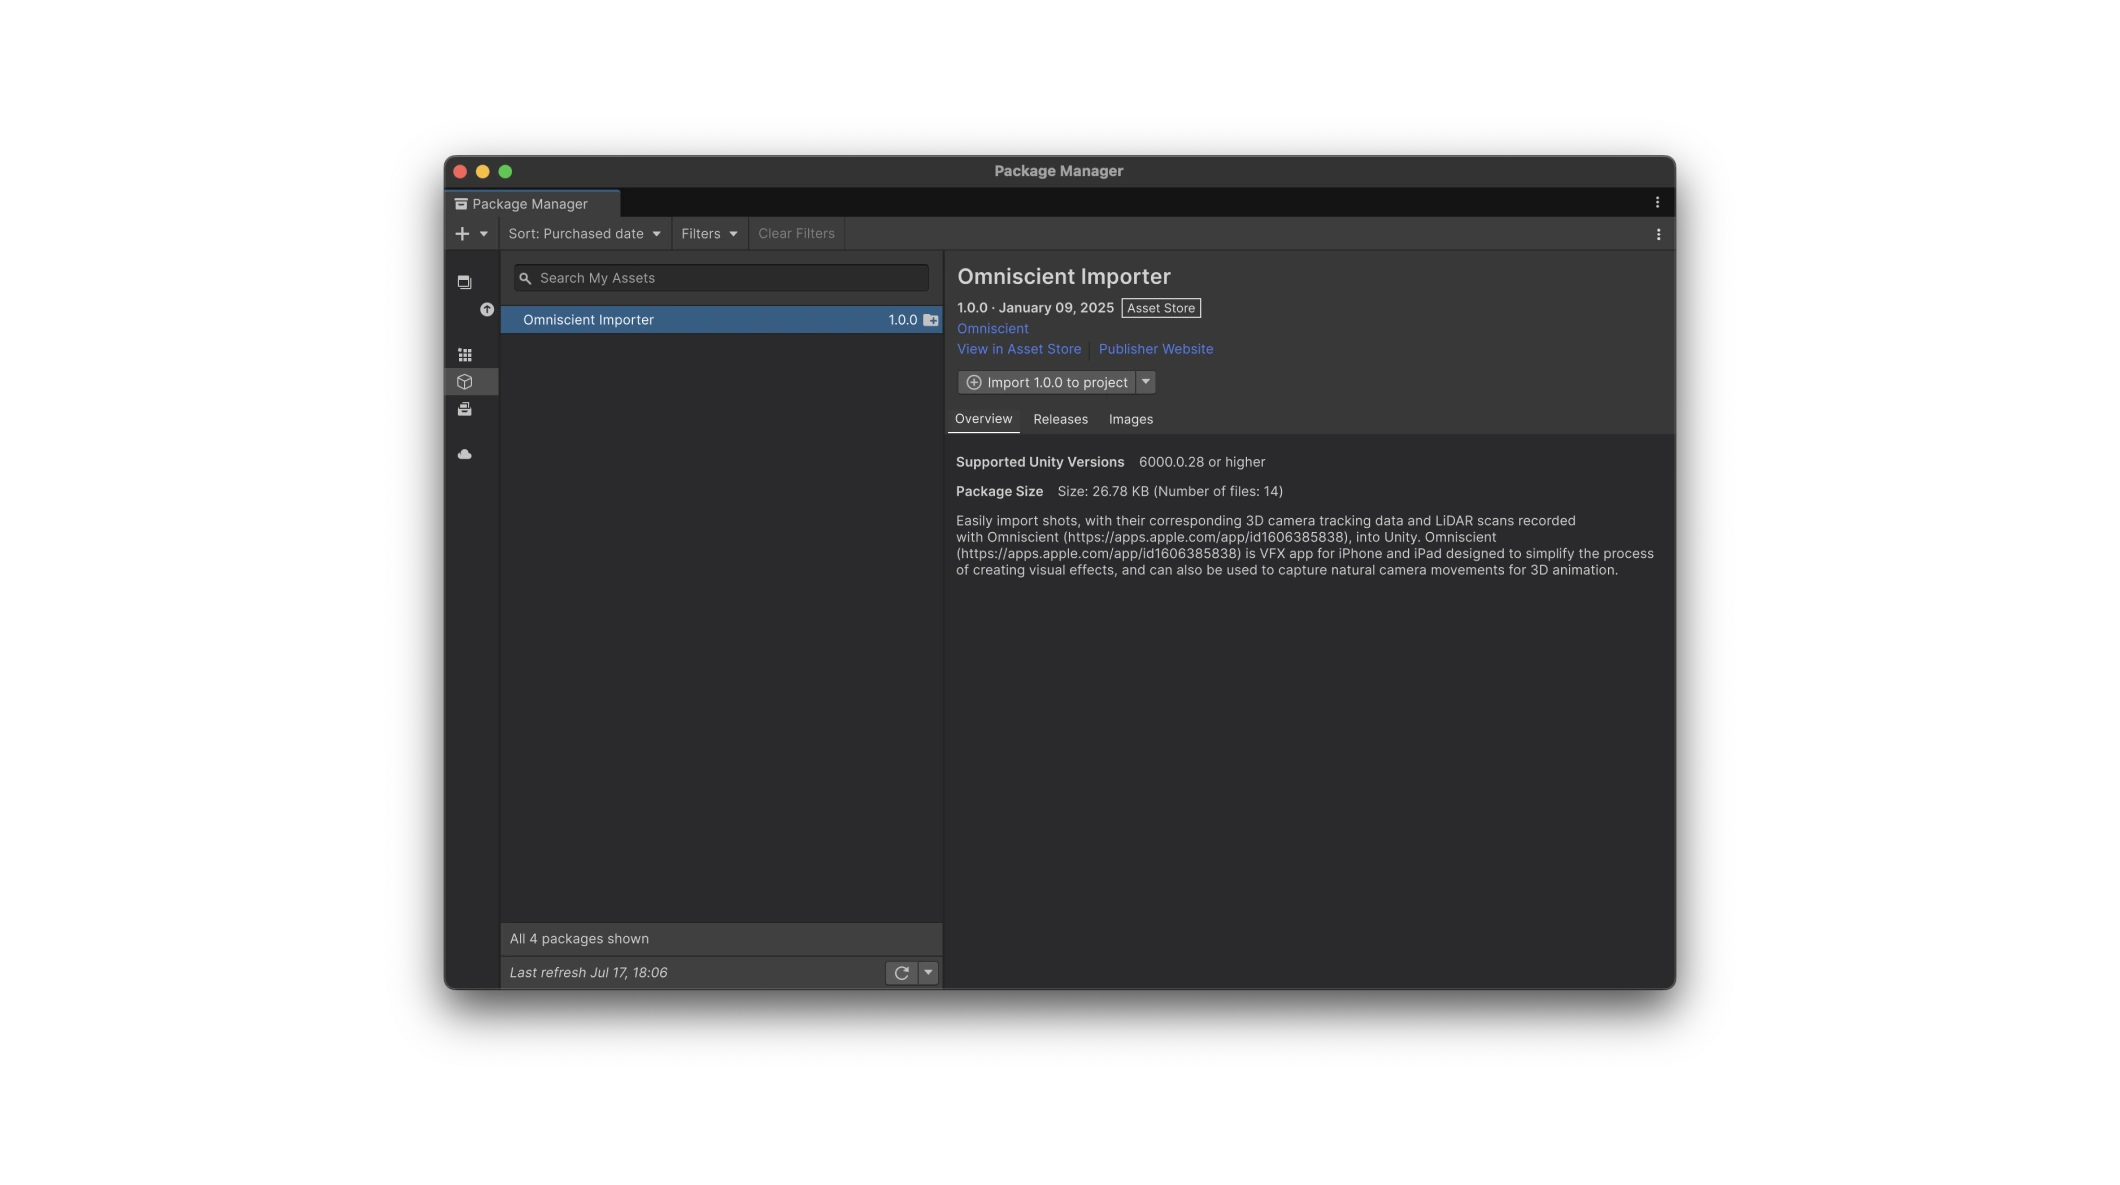Click the refresh icon beside Last refresh
2120x1185 pixels.
tap(901, 973)
